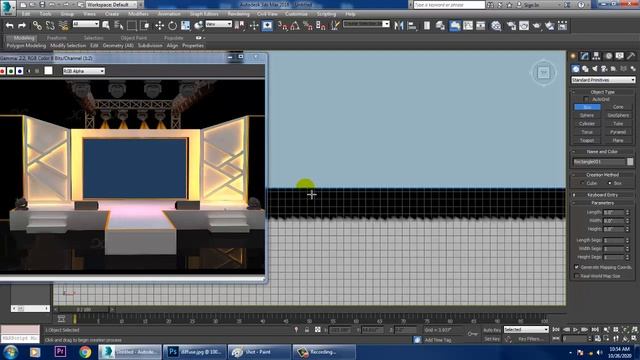Screen dimensions: 640x360
Task: Open Render Setup dialog icon
Action: (511, 26)
